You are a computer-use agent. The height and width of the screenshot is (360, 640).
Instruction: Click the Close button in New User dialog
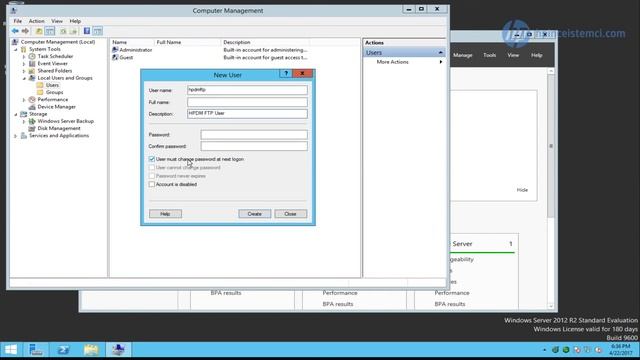pyautogui.click(x=291, y=214)
